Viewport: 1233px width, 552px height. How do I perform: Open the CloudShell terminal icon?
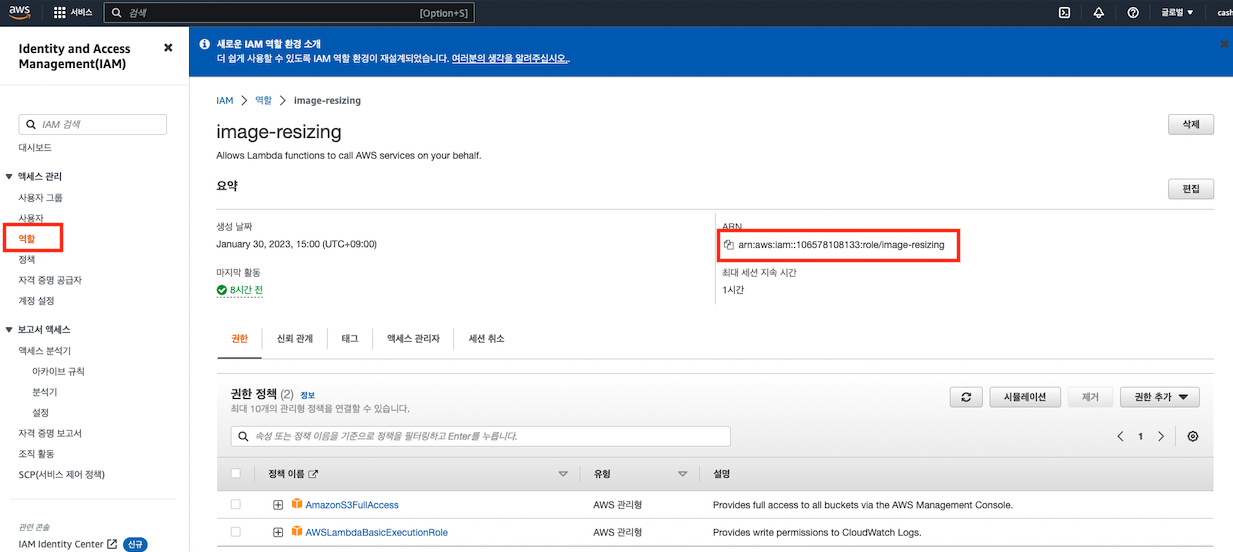tap(1065, 13)
